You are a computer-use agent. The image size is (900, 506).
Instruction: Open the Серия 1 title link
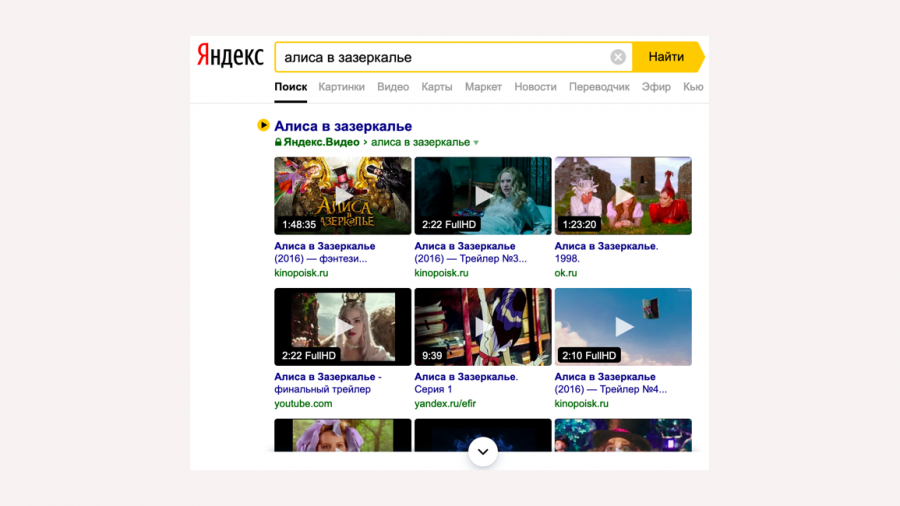point(466,383)
